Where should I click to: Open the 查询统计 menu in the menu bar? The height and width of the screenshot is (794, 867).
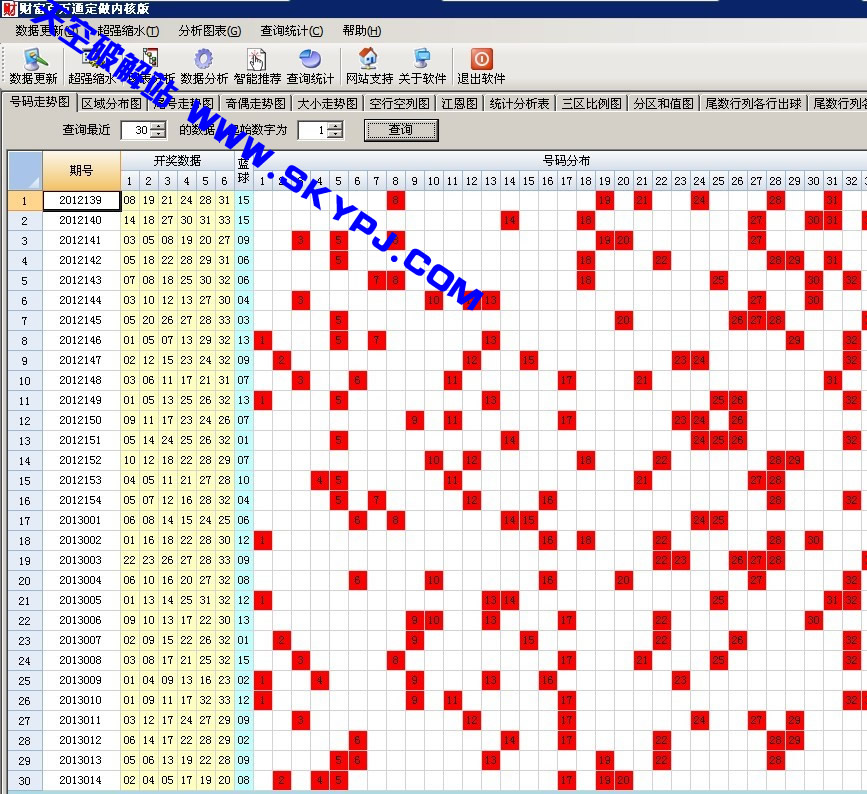pyautogui.click(x=290, y=31)
